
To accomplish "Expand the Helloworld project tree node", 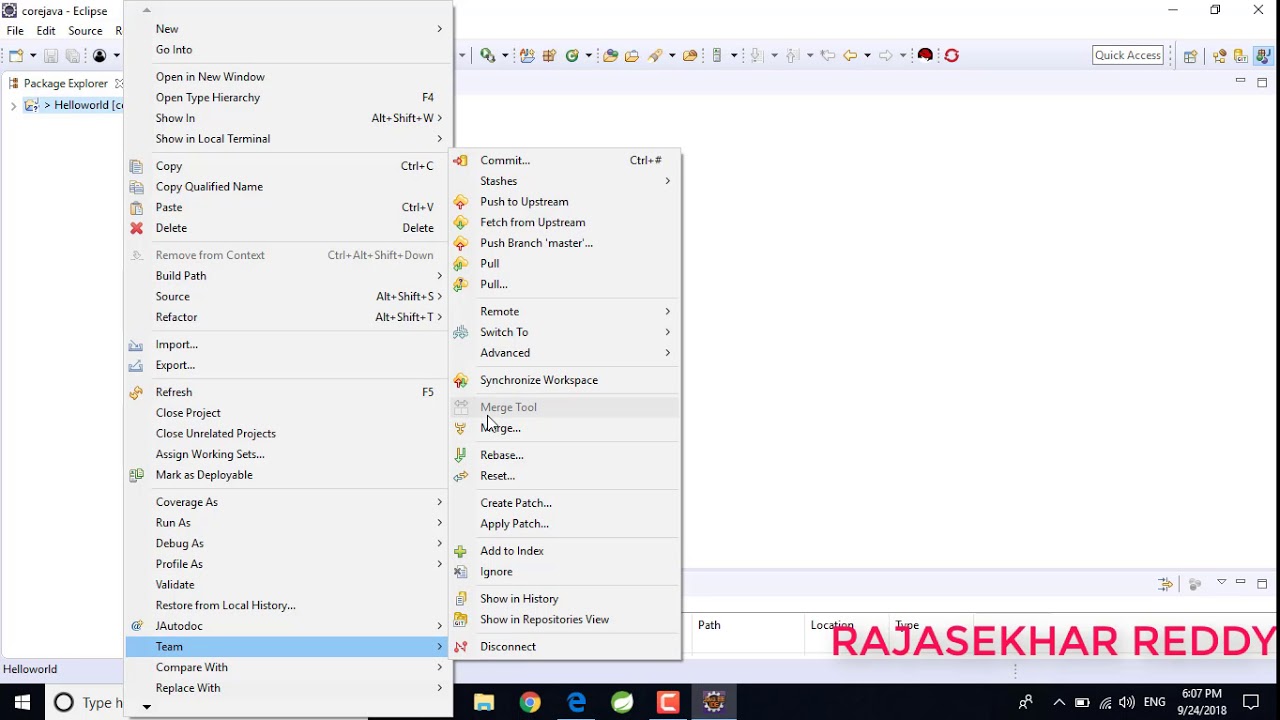I will pos(13,105).
